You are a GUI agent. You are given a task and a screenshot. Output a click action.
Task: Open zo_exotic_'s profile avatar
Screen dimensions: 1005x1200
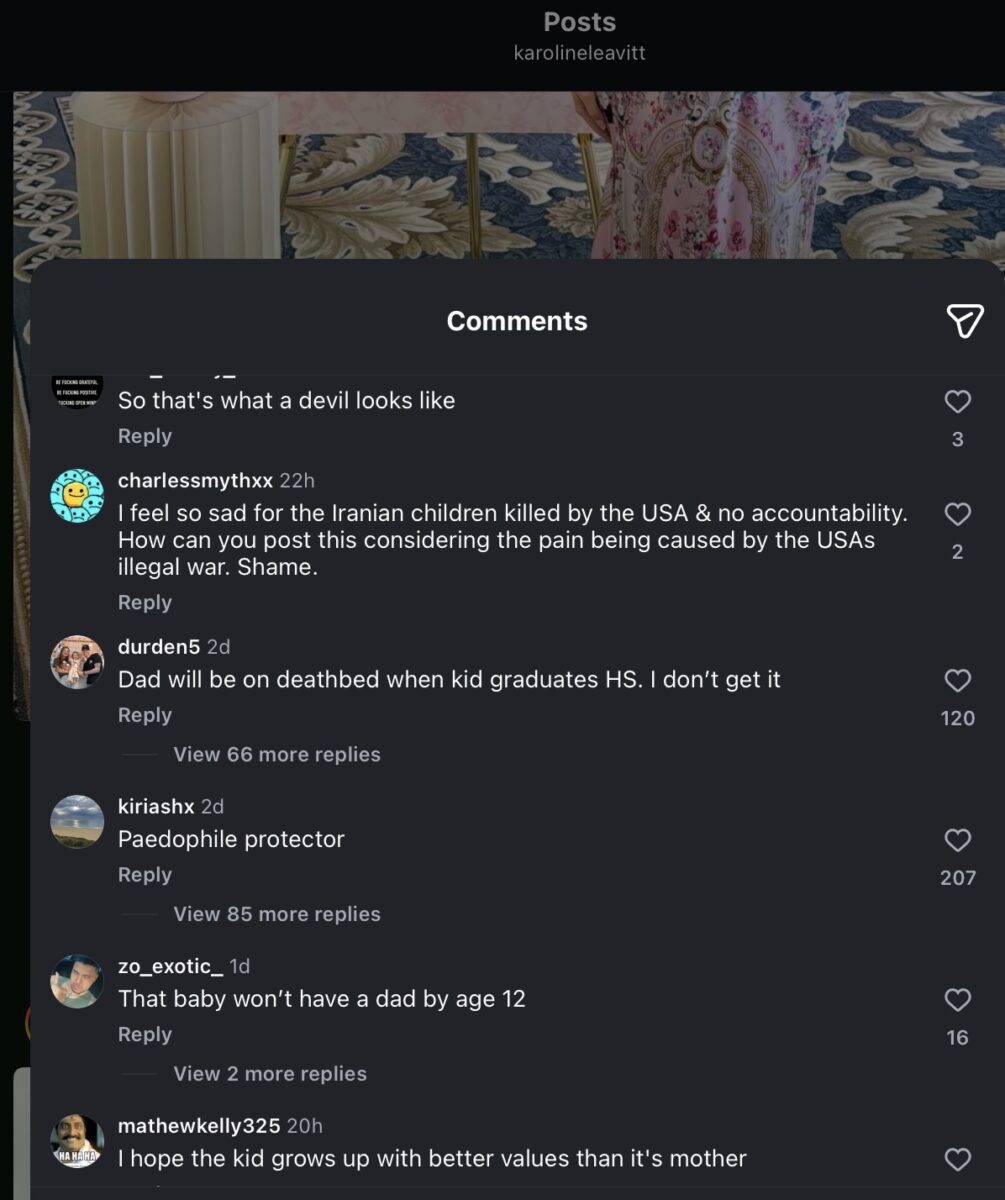point(77,981)
